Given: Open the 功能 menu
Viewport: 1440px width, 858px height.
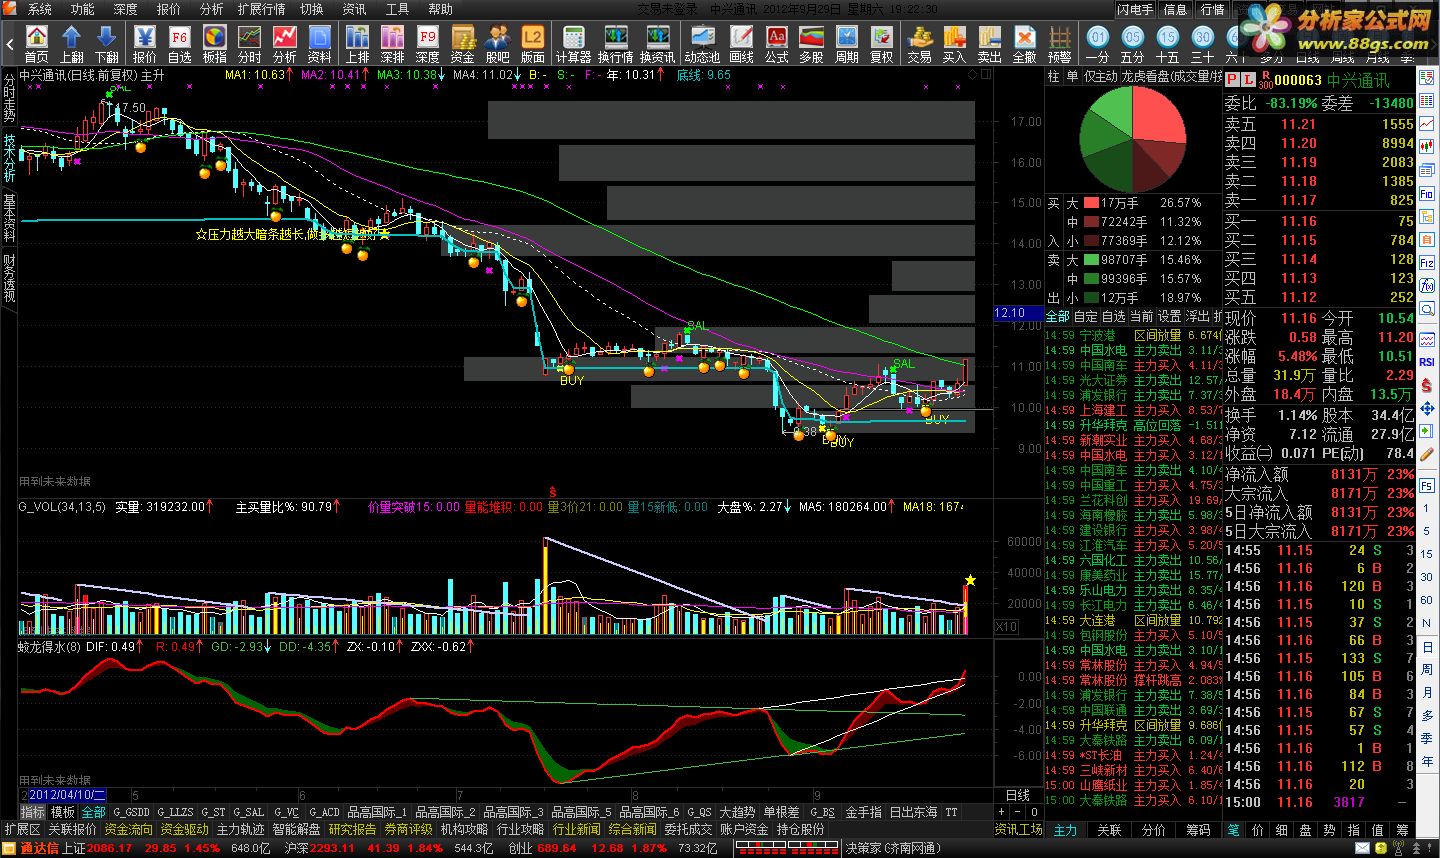Looking at the screenshot, I should (83, 9).
